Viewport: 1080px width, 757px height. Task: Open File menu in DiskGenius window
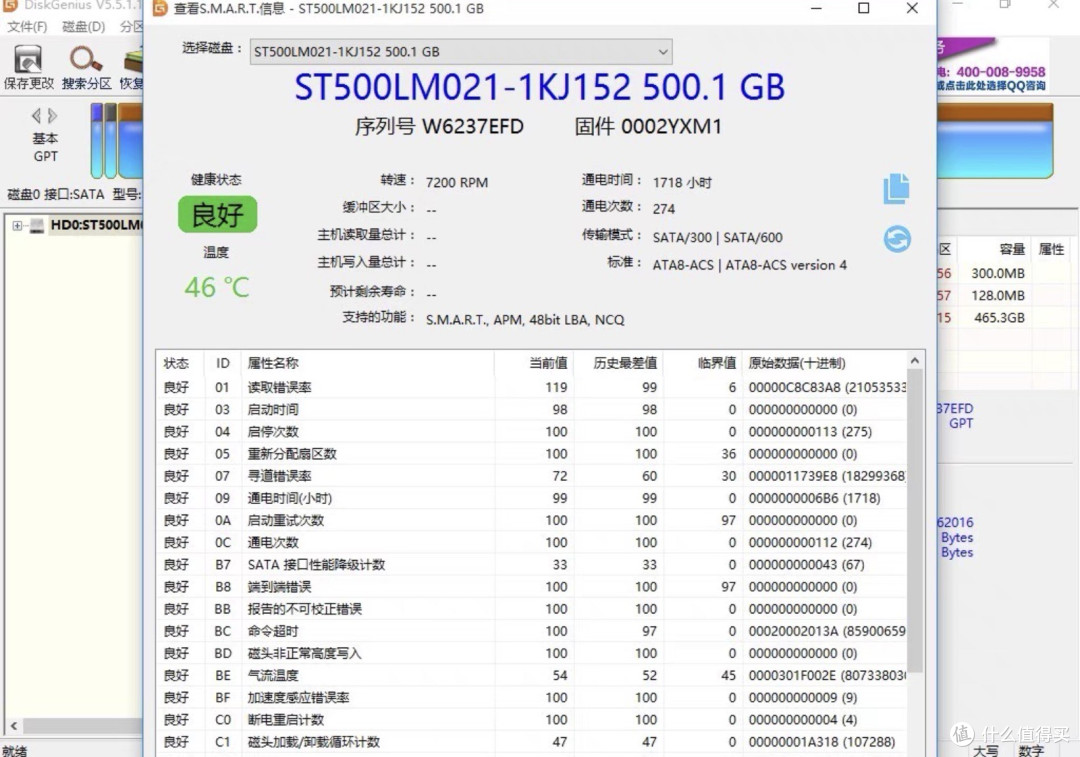28,27
